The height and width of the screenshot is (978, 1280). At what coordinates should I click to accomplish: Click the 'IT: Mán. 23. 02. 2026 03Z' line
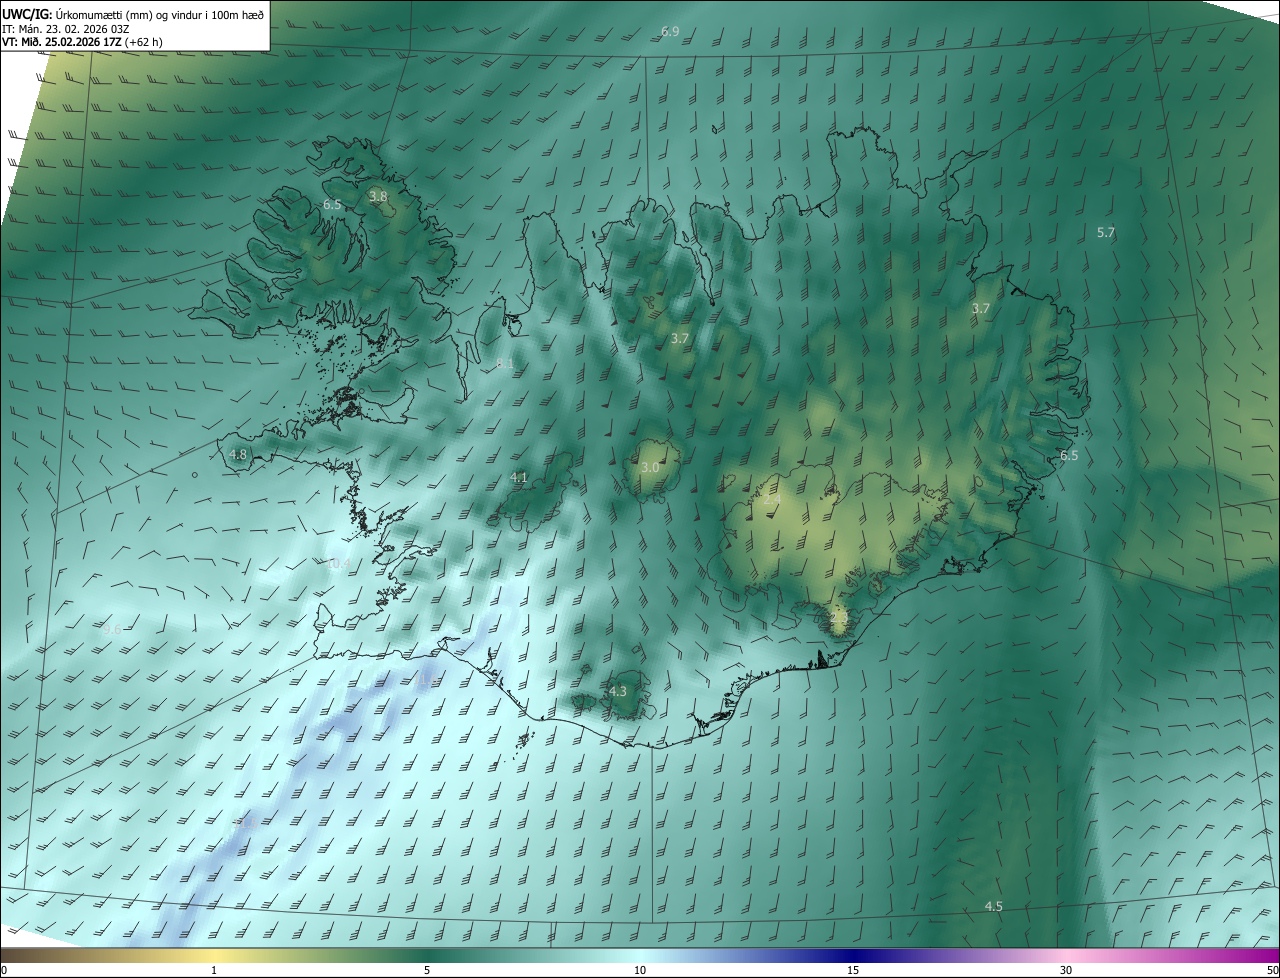point(66,29)
